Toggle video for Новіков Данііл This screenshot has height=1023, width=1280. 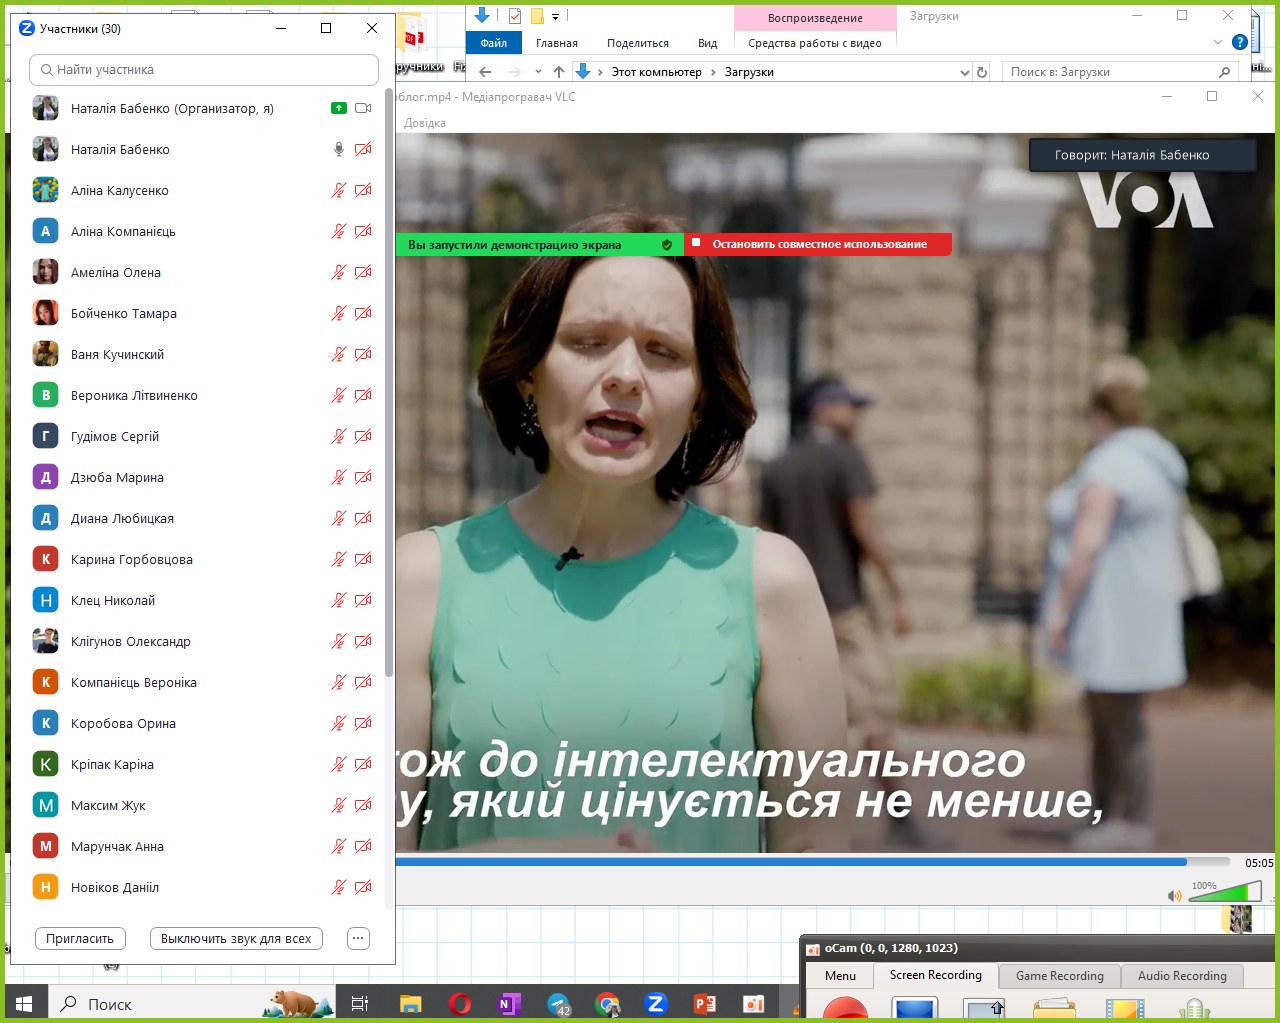pos(363,887)
